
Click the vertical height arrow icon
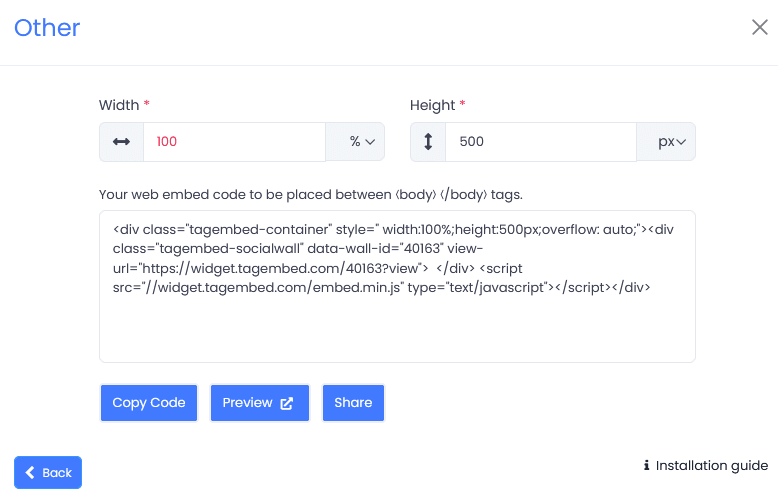[428, 142]
